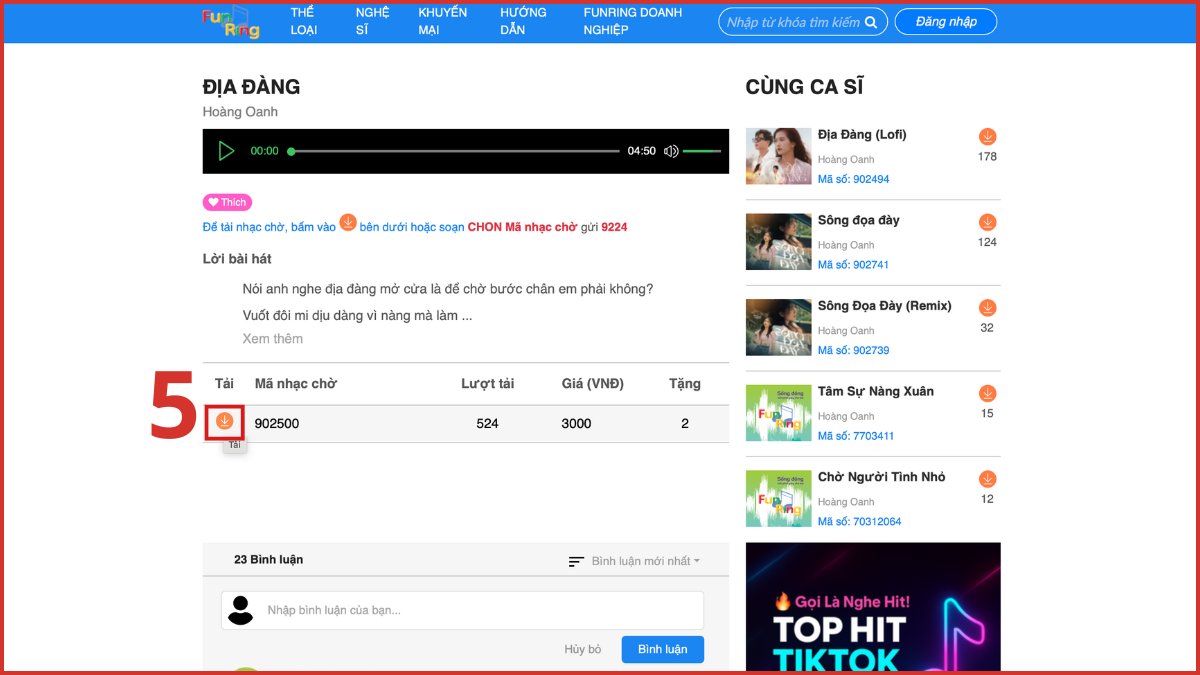Image resolution: width=1200 pixels, height=675 pixels.
Task: Submit comment with the Bình luận button
Action: pos(662,649)
